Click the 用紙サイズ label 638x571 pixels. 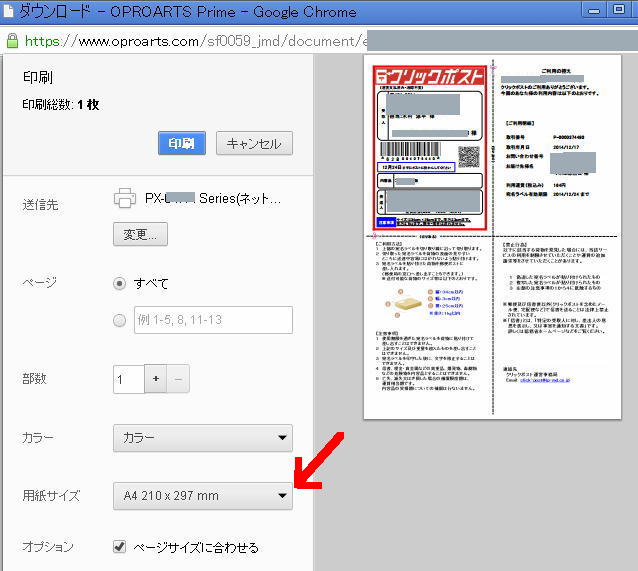click(51, 496)
